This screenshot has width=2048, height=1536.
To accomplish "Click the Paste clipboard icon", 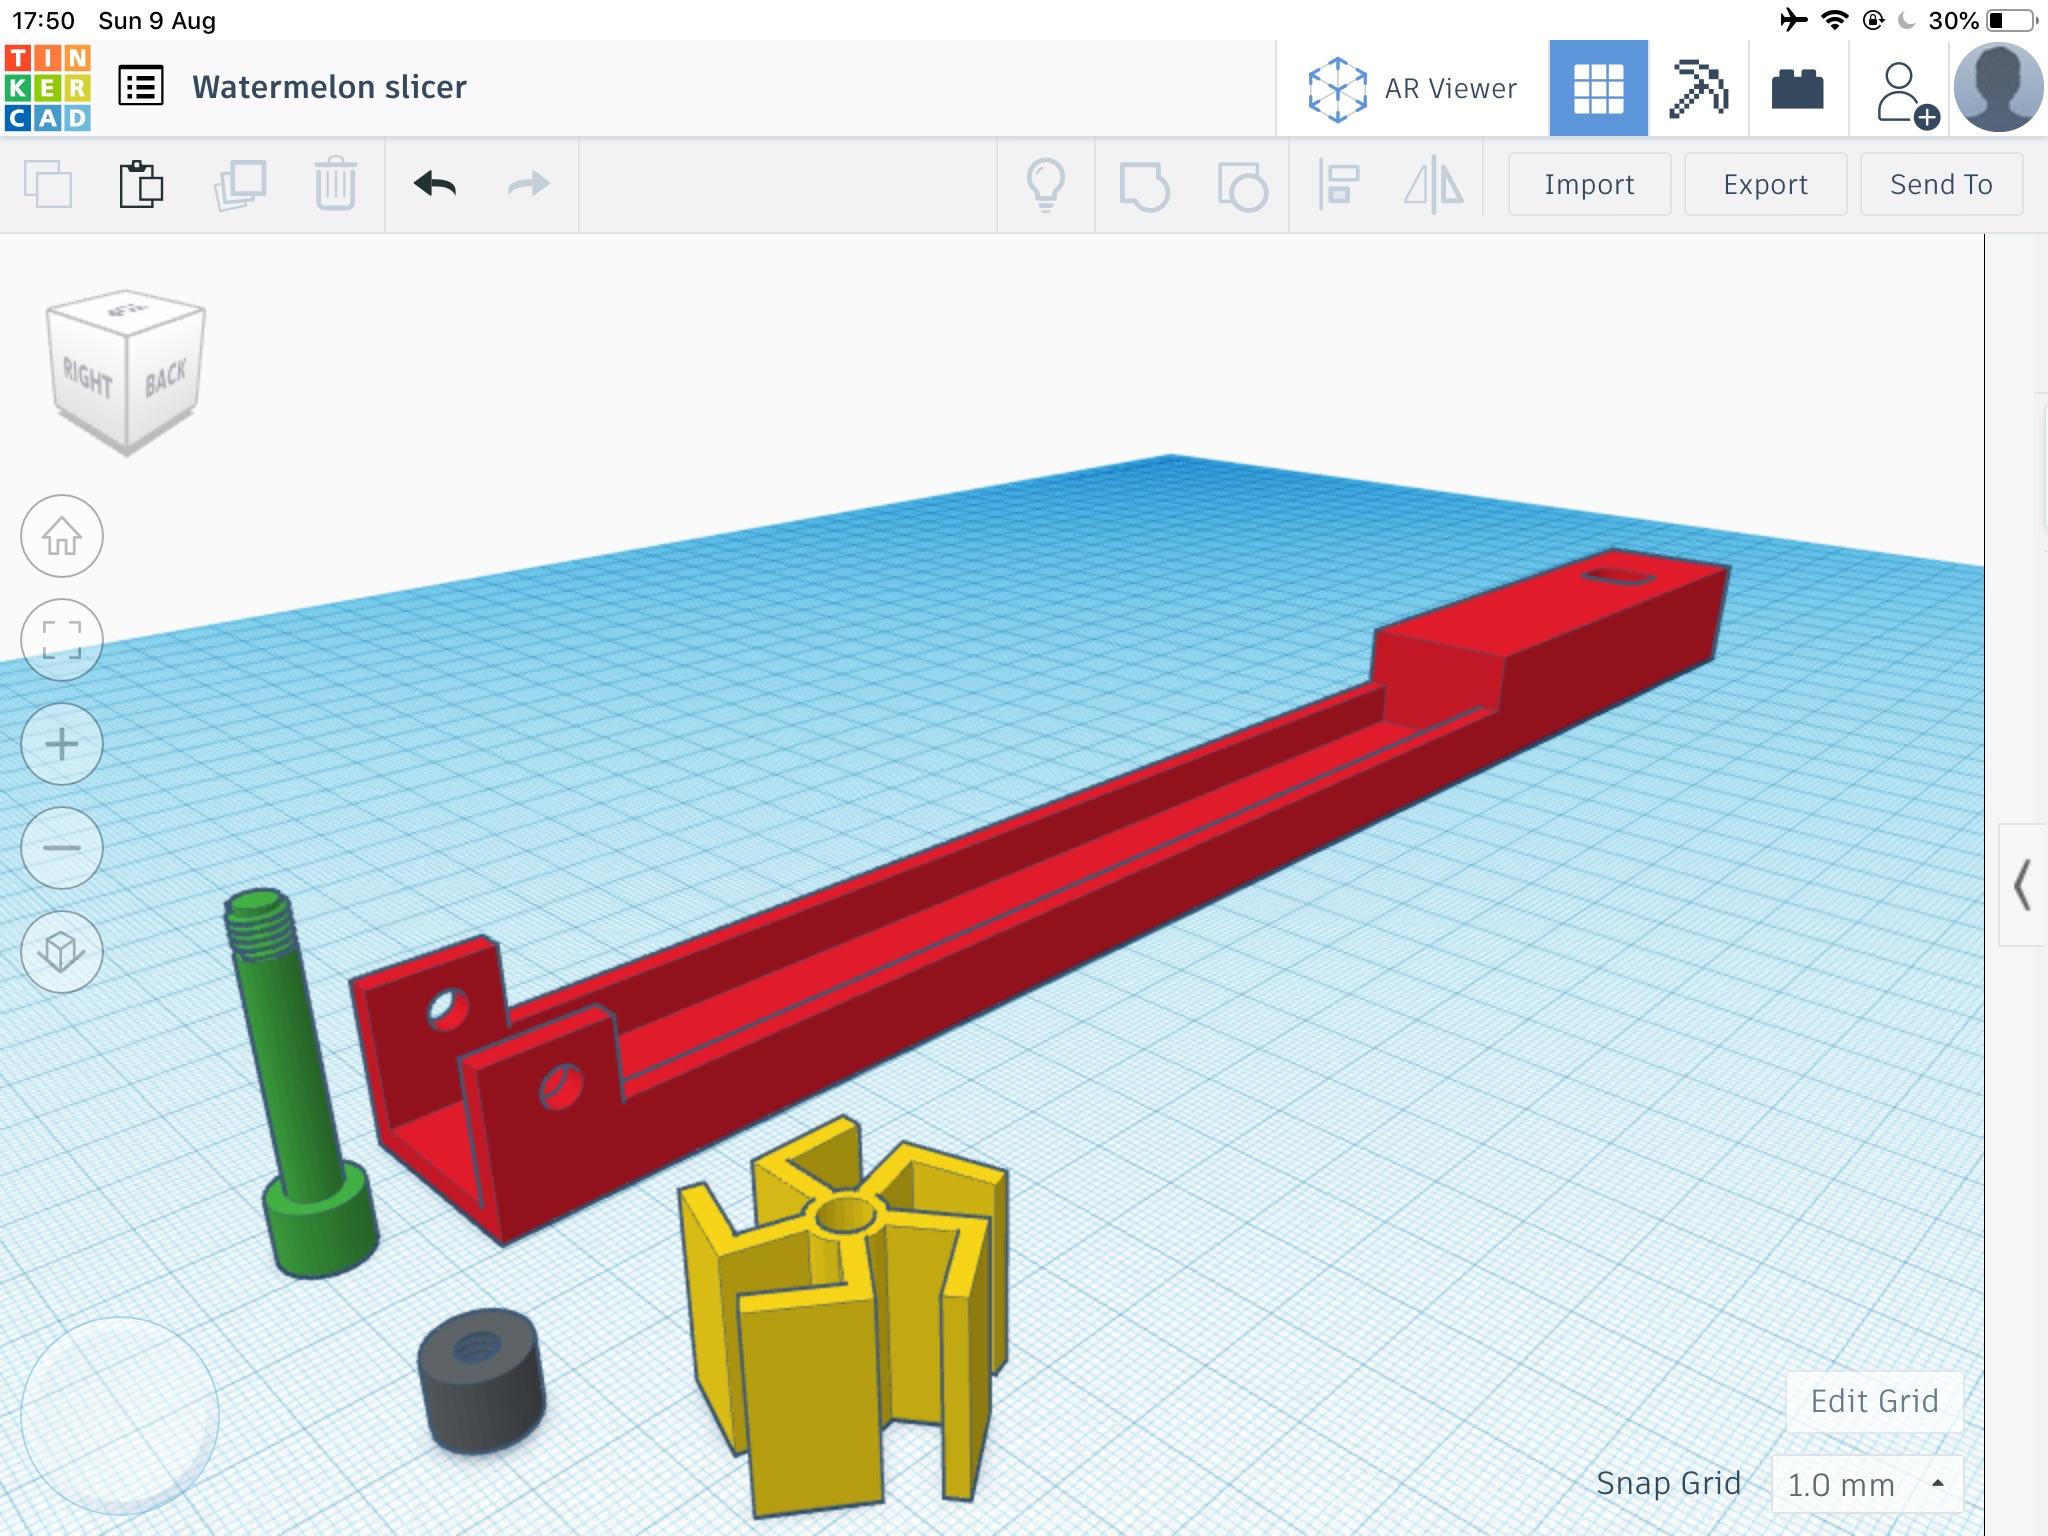I will [x=141, y=184].
